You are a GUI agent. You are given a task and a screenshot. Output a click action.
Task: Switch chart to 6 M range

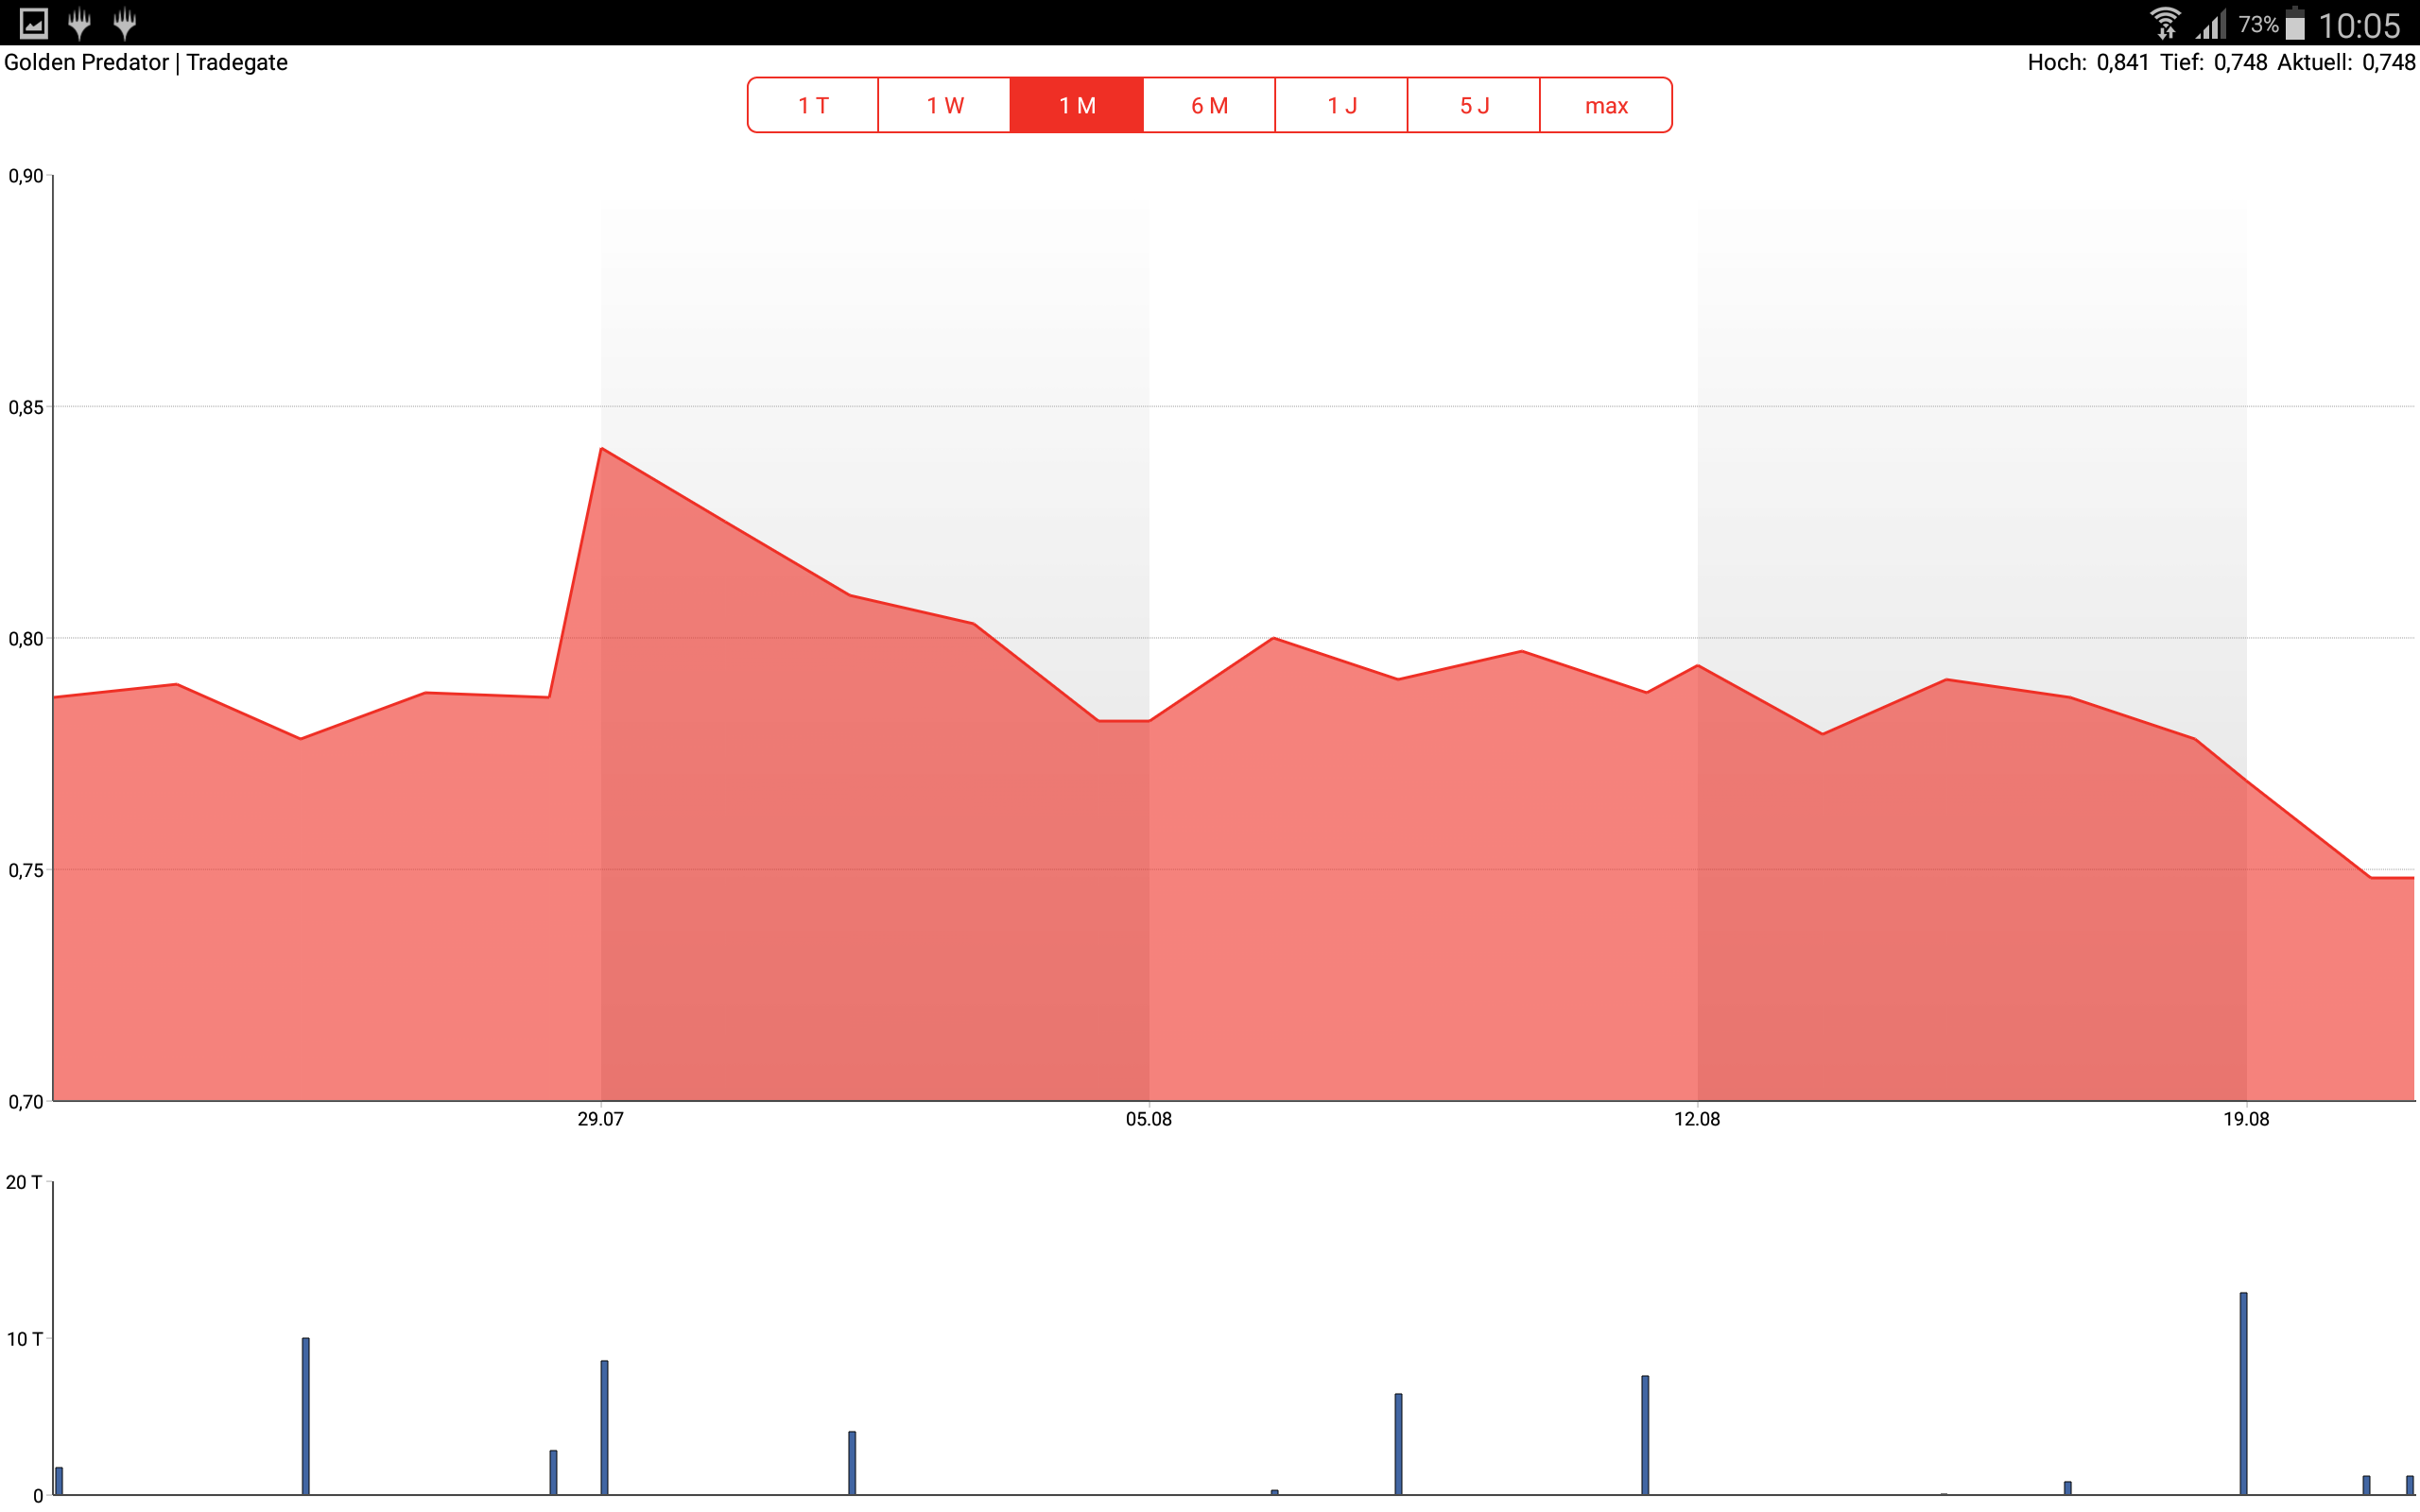click(x=1209, y=105)
